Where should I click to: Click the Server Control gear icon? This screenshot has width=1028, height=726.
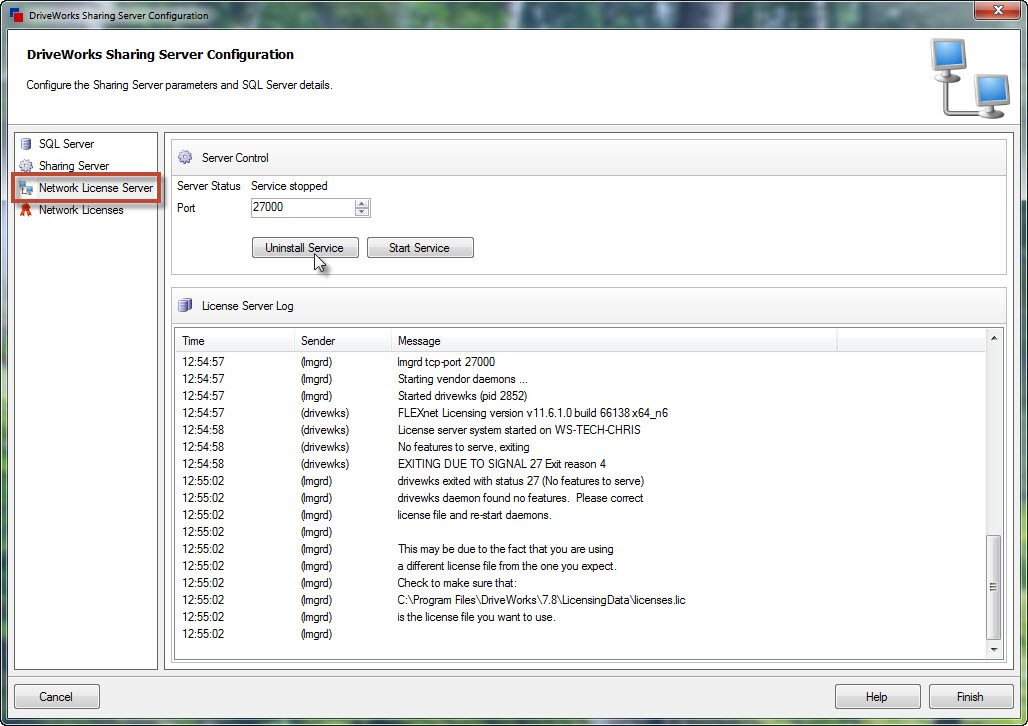[x=186, y=157]
